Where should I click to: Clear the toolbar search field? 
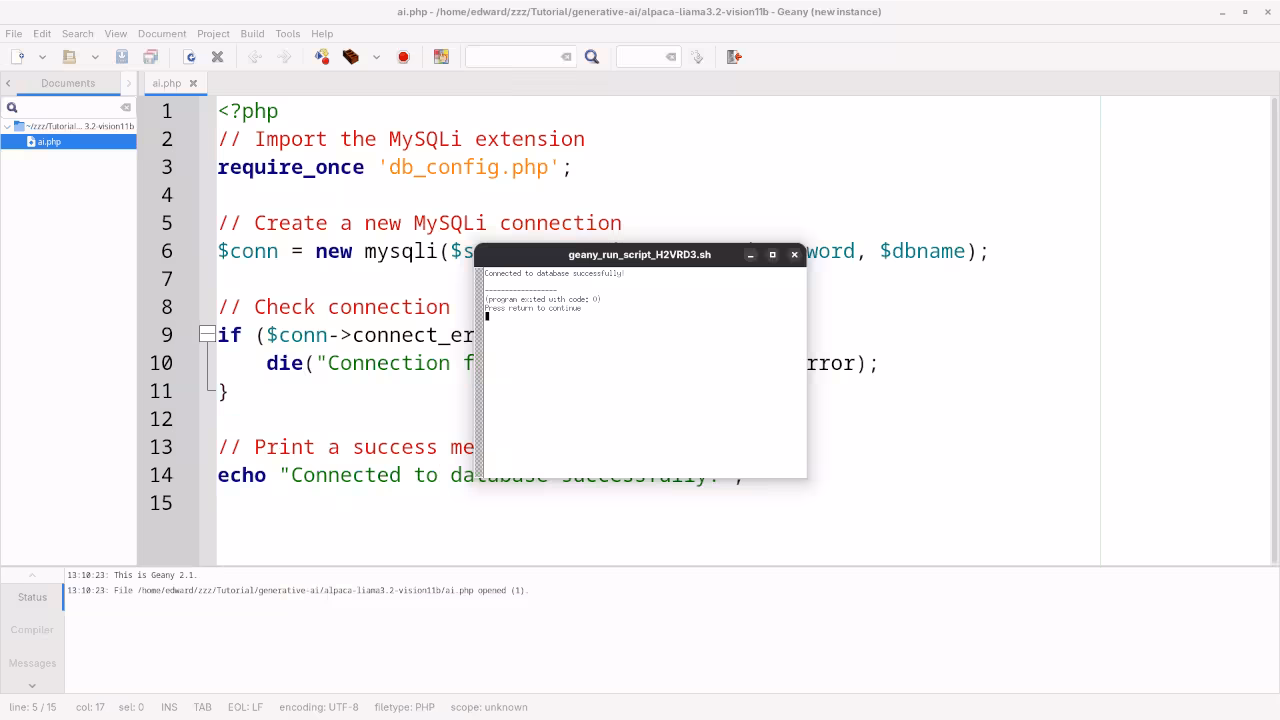[x=566, y=57]
